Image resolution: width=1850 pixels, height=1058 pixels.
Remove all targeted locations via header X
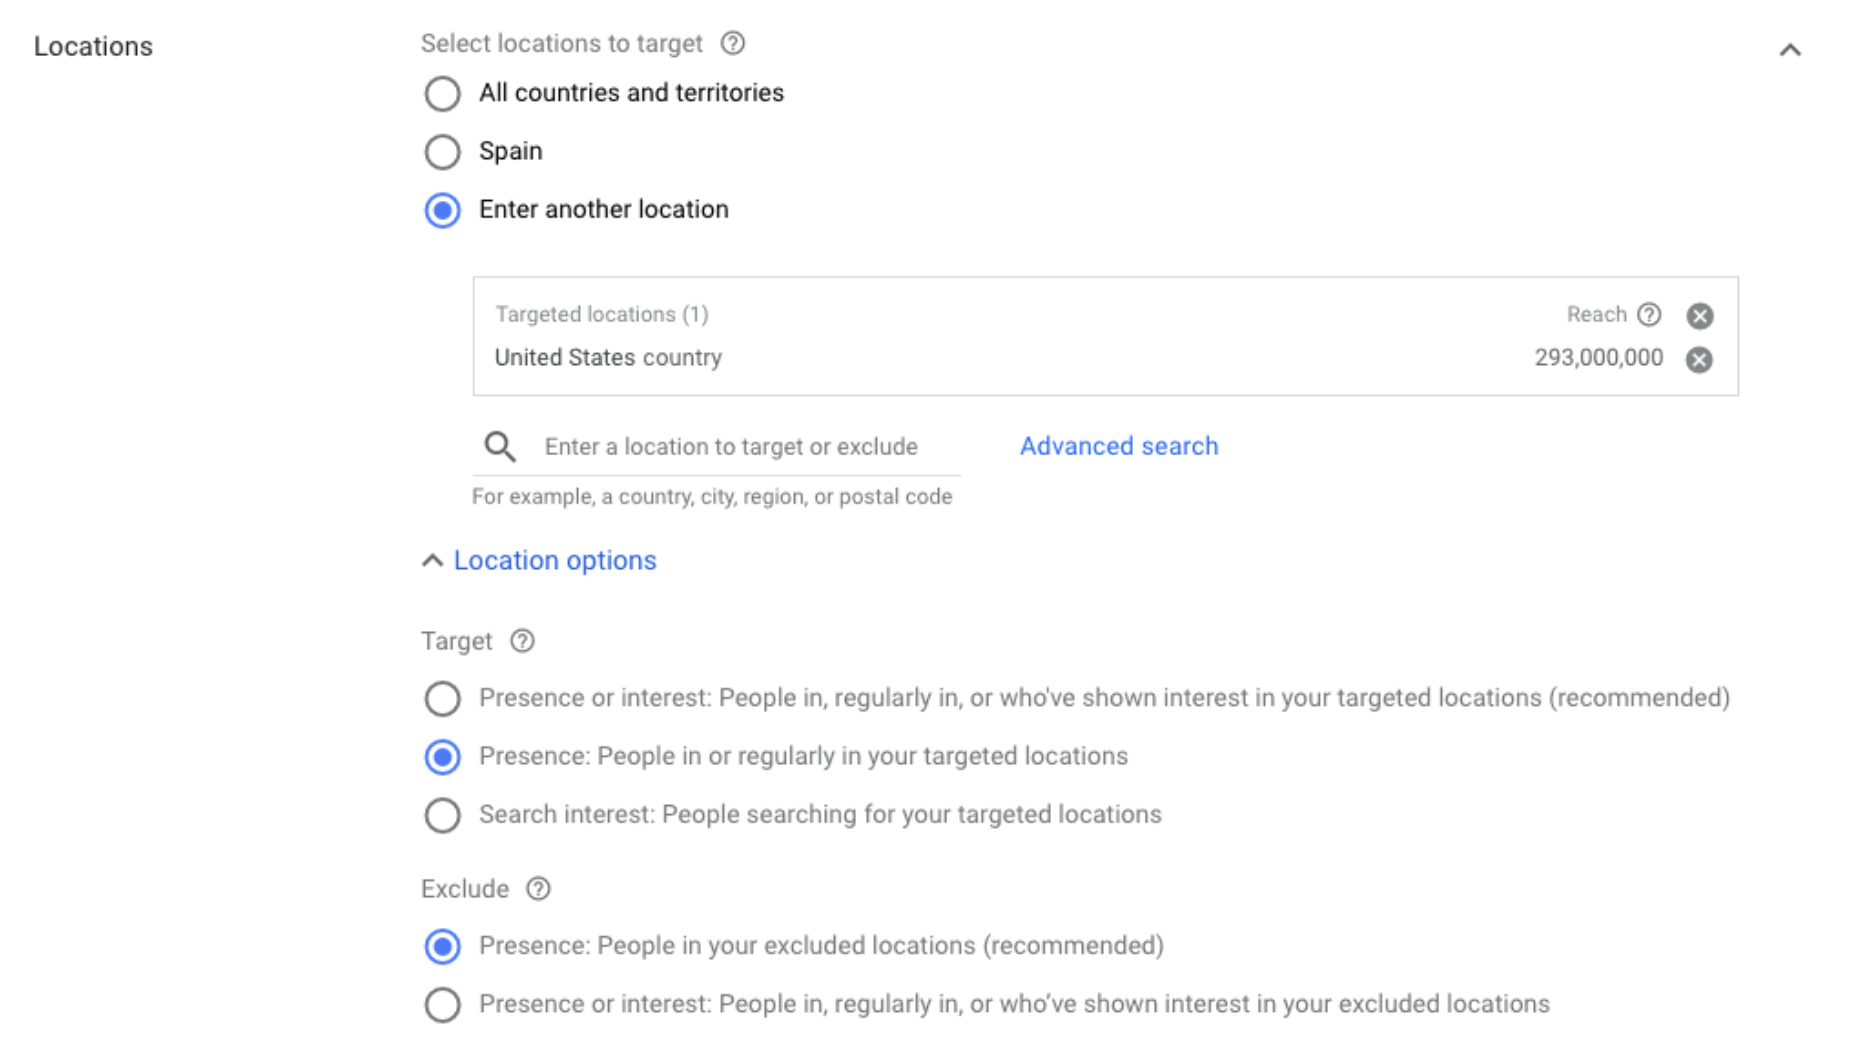coord(1699,316)
